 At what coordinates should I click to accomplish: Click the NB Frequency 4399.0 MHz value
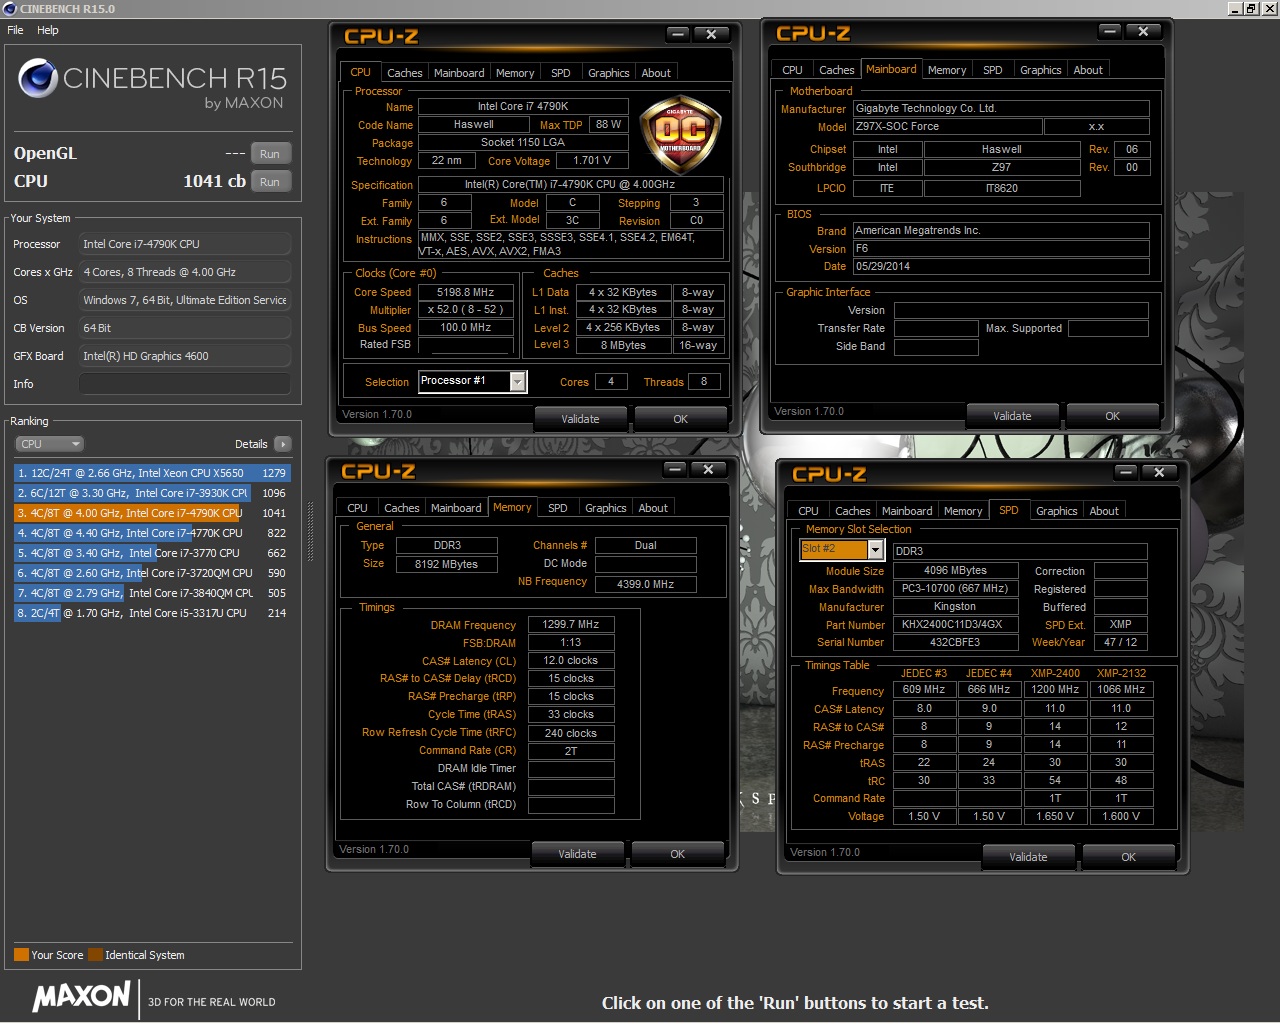tap(645, 584)
